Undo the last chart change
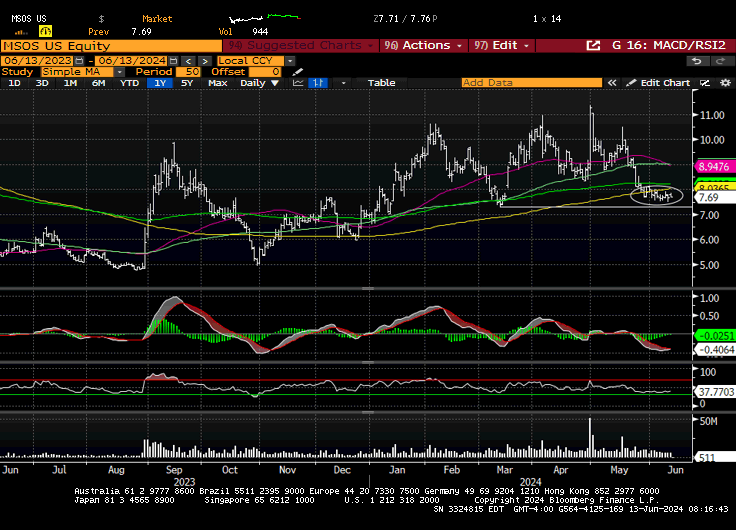The width and height of the screenshot is (736, 530). [x=697, y=61]
